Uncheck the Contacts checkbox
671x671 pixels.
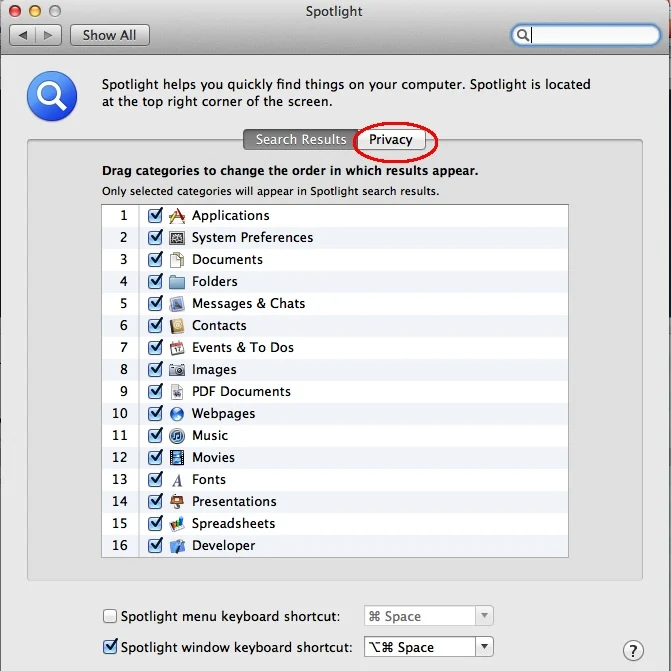(155, 325)
